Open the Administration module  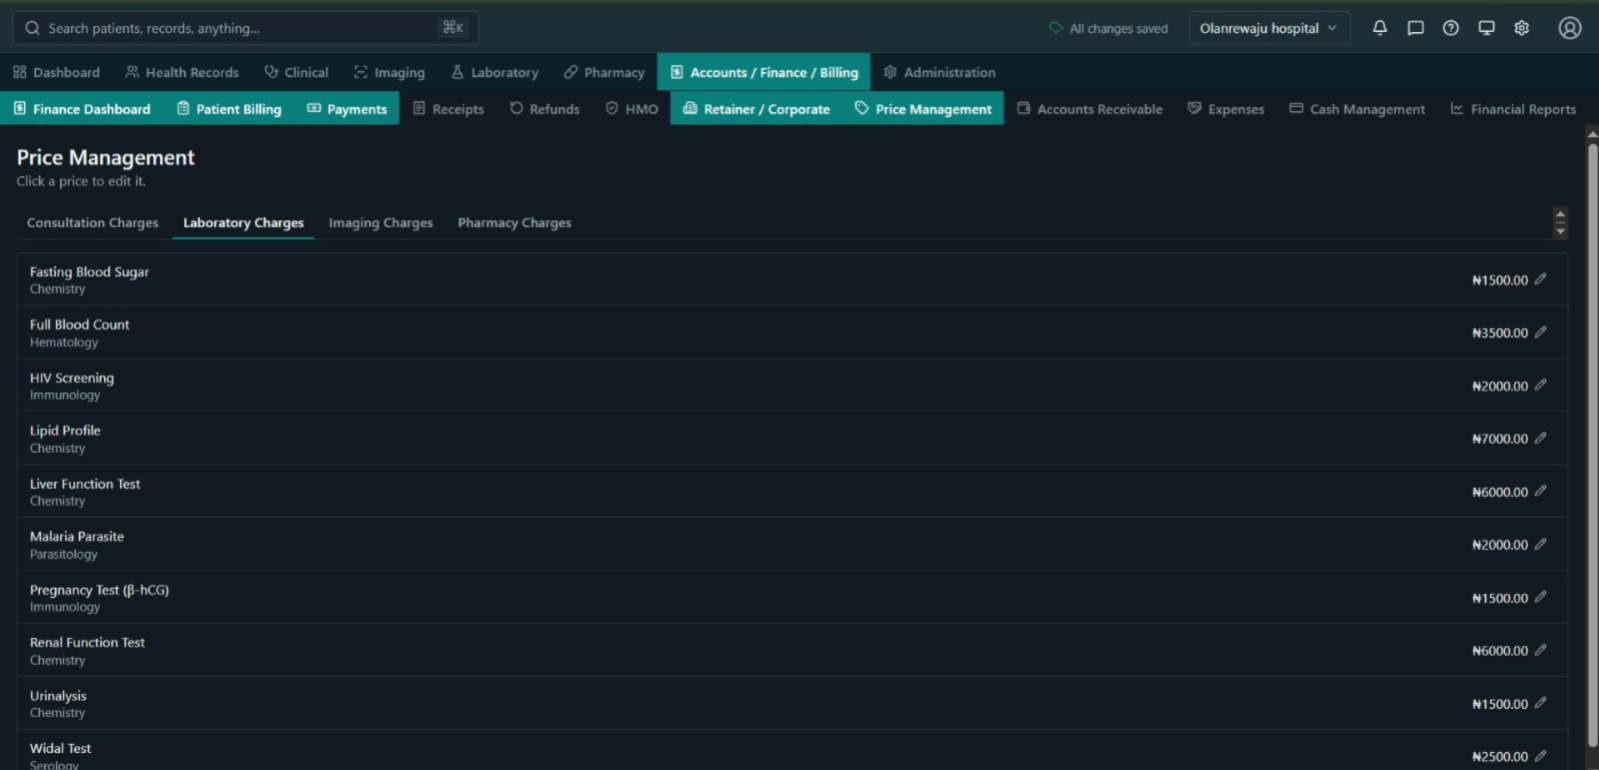click(940, 72)
